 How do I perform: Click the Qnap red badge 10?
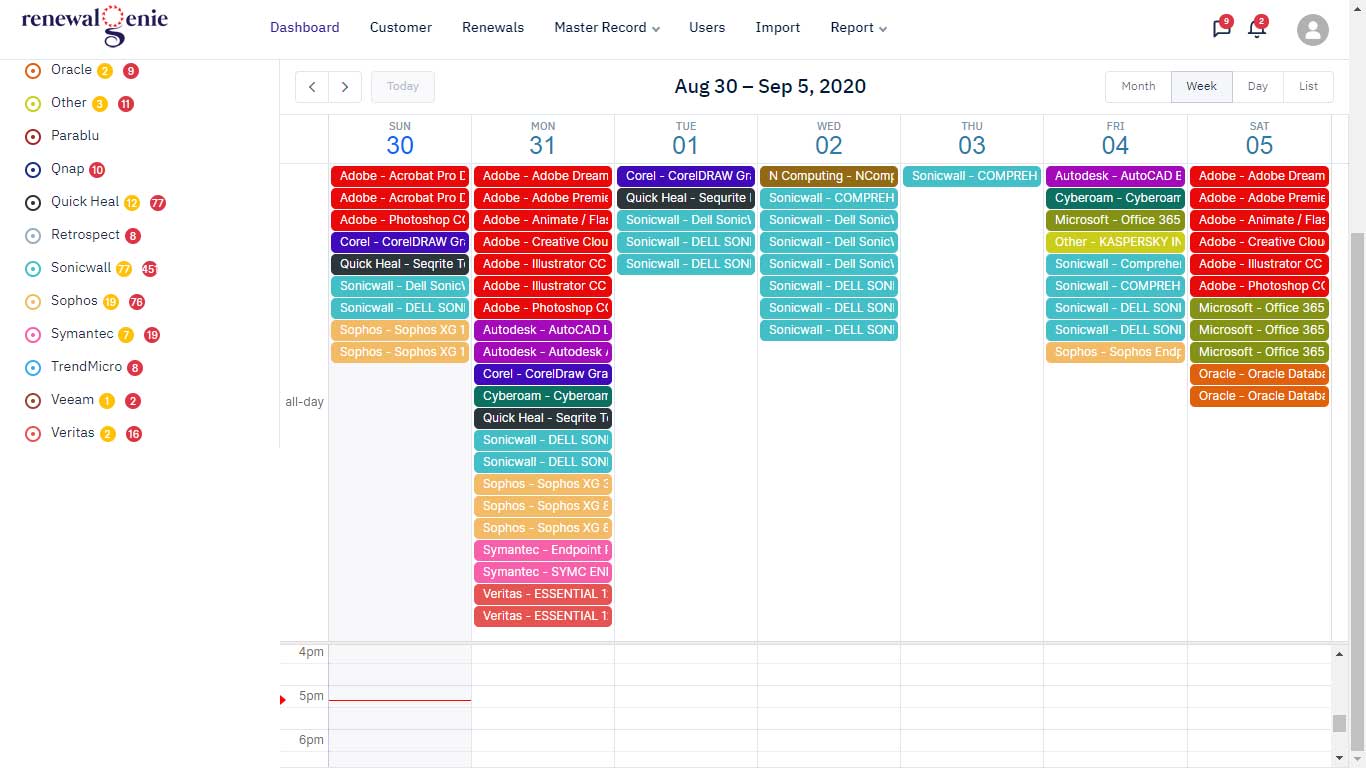click(x=97, y=170)
